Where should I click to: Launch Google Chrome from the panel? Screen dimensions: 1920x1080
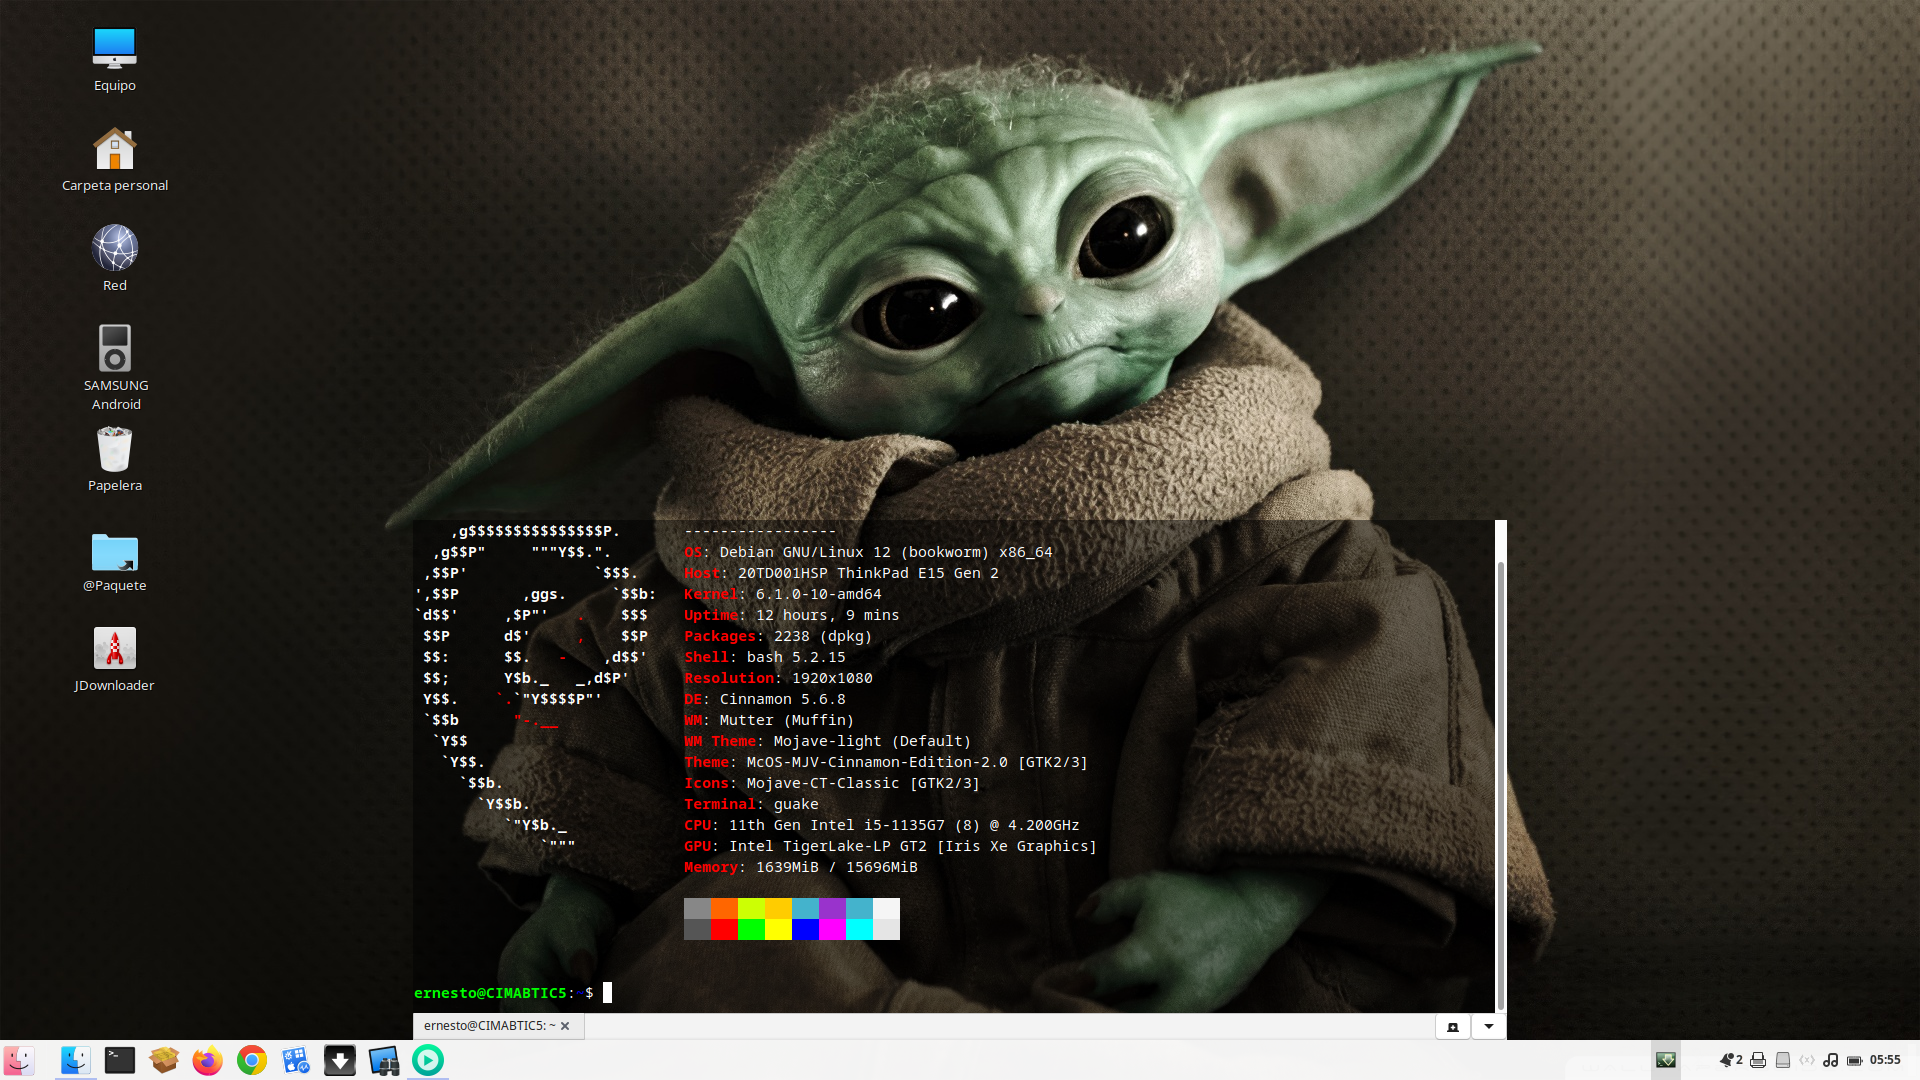[252, 1060]
